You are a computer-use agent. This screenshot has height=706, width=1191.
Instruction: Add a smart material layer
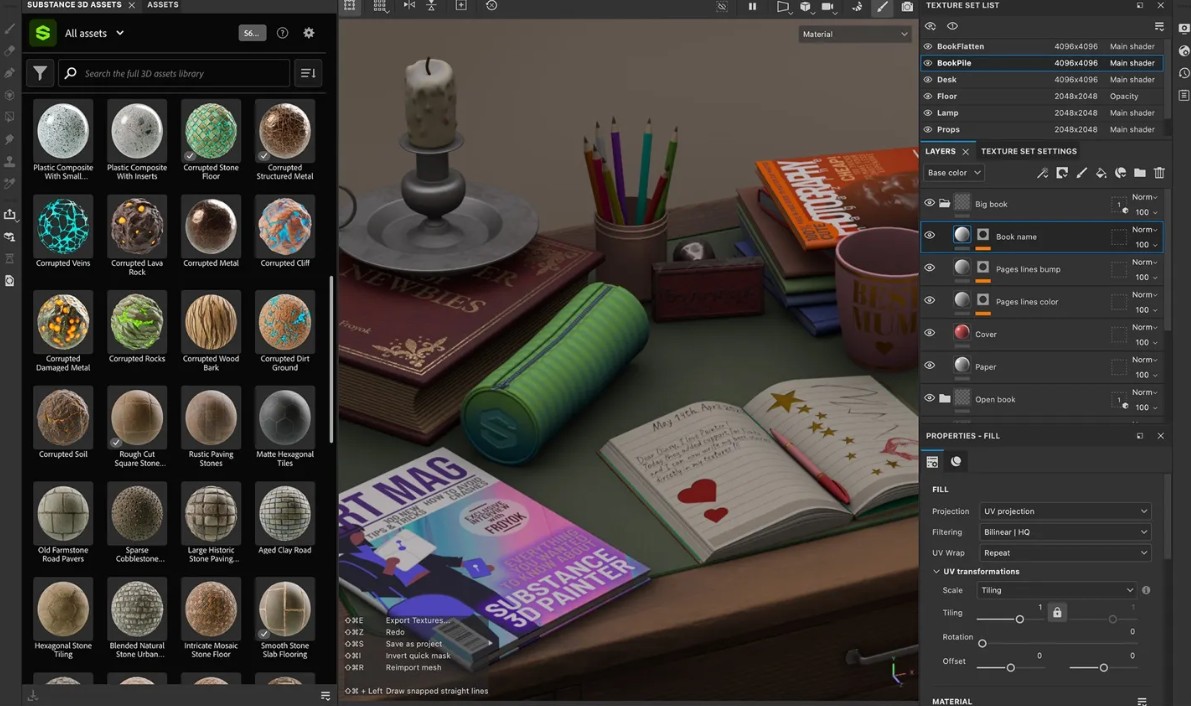[x=1120, y=173]
